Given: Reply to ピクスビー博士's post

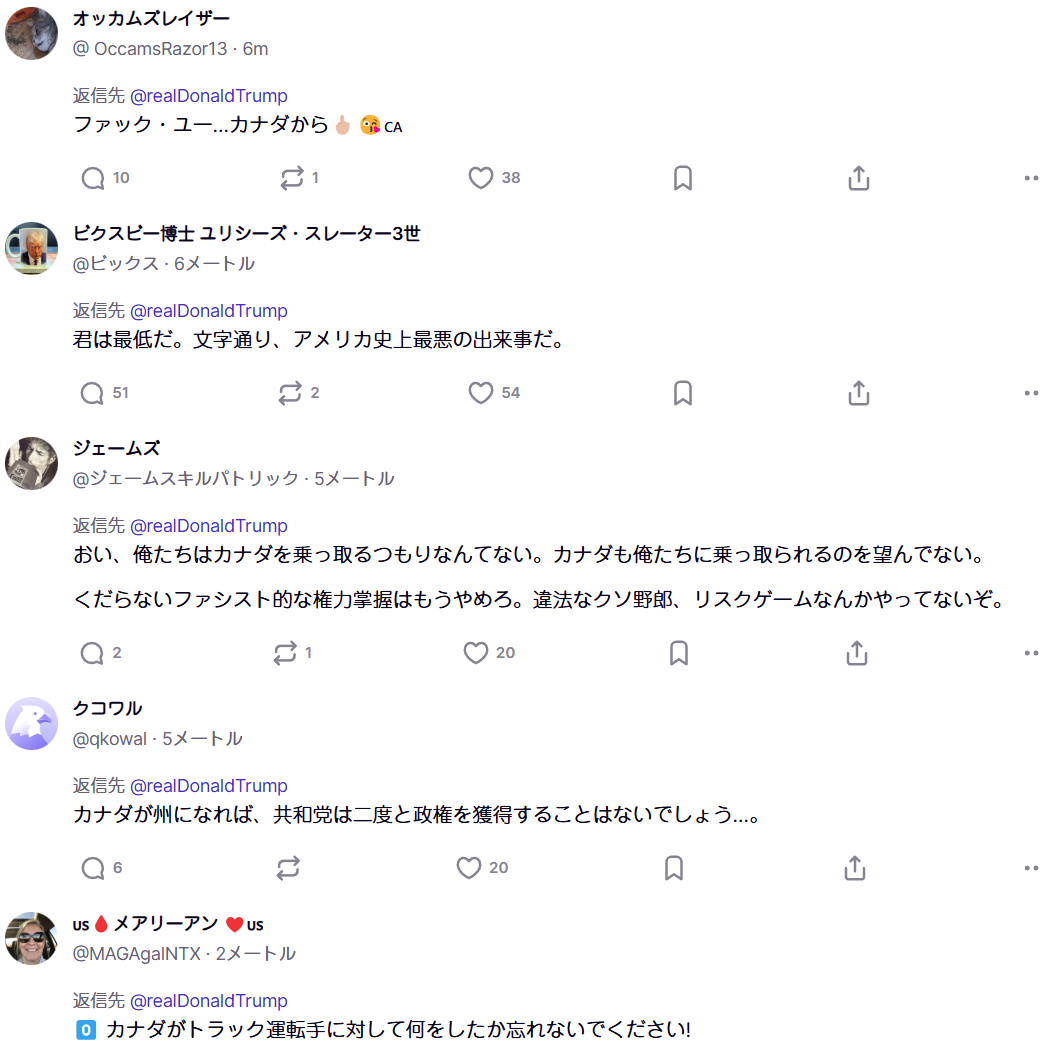Looking at the screenshot, I should (93, 393).
